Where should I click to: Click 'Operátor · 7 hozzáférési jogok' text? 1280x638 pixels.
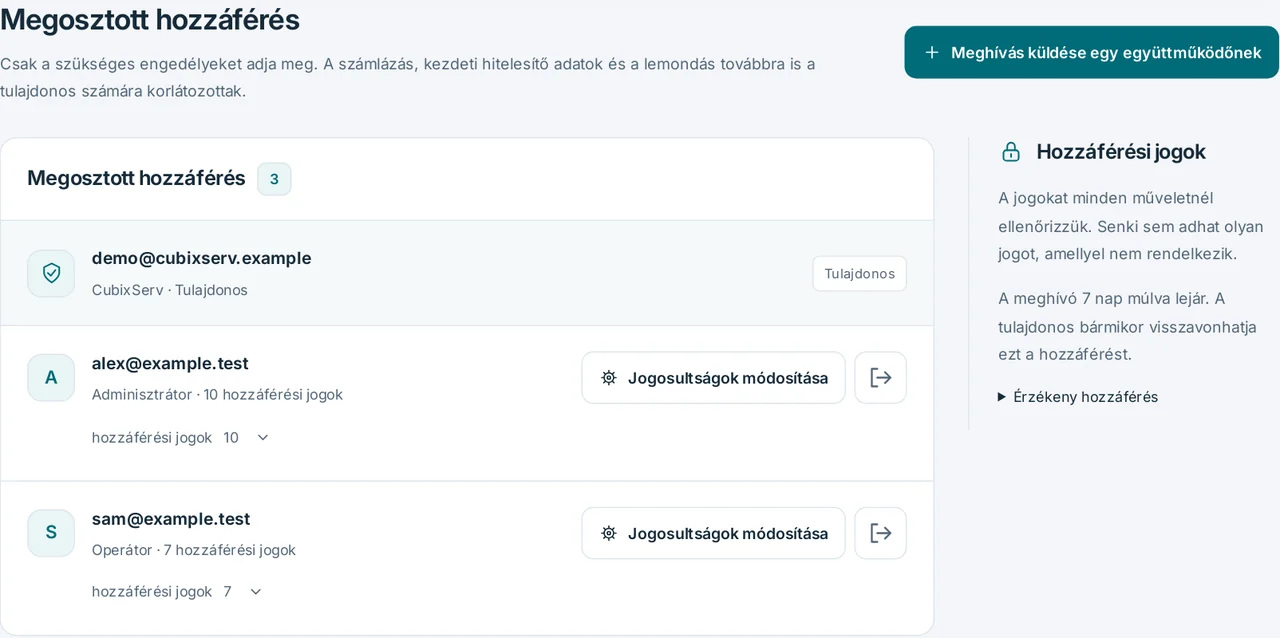(194, 550)
